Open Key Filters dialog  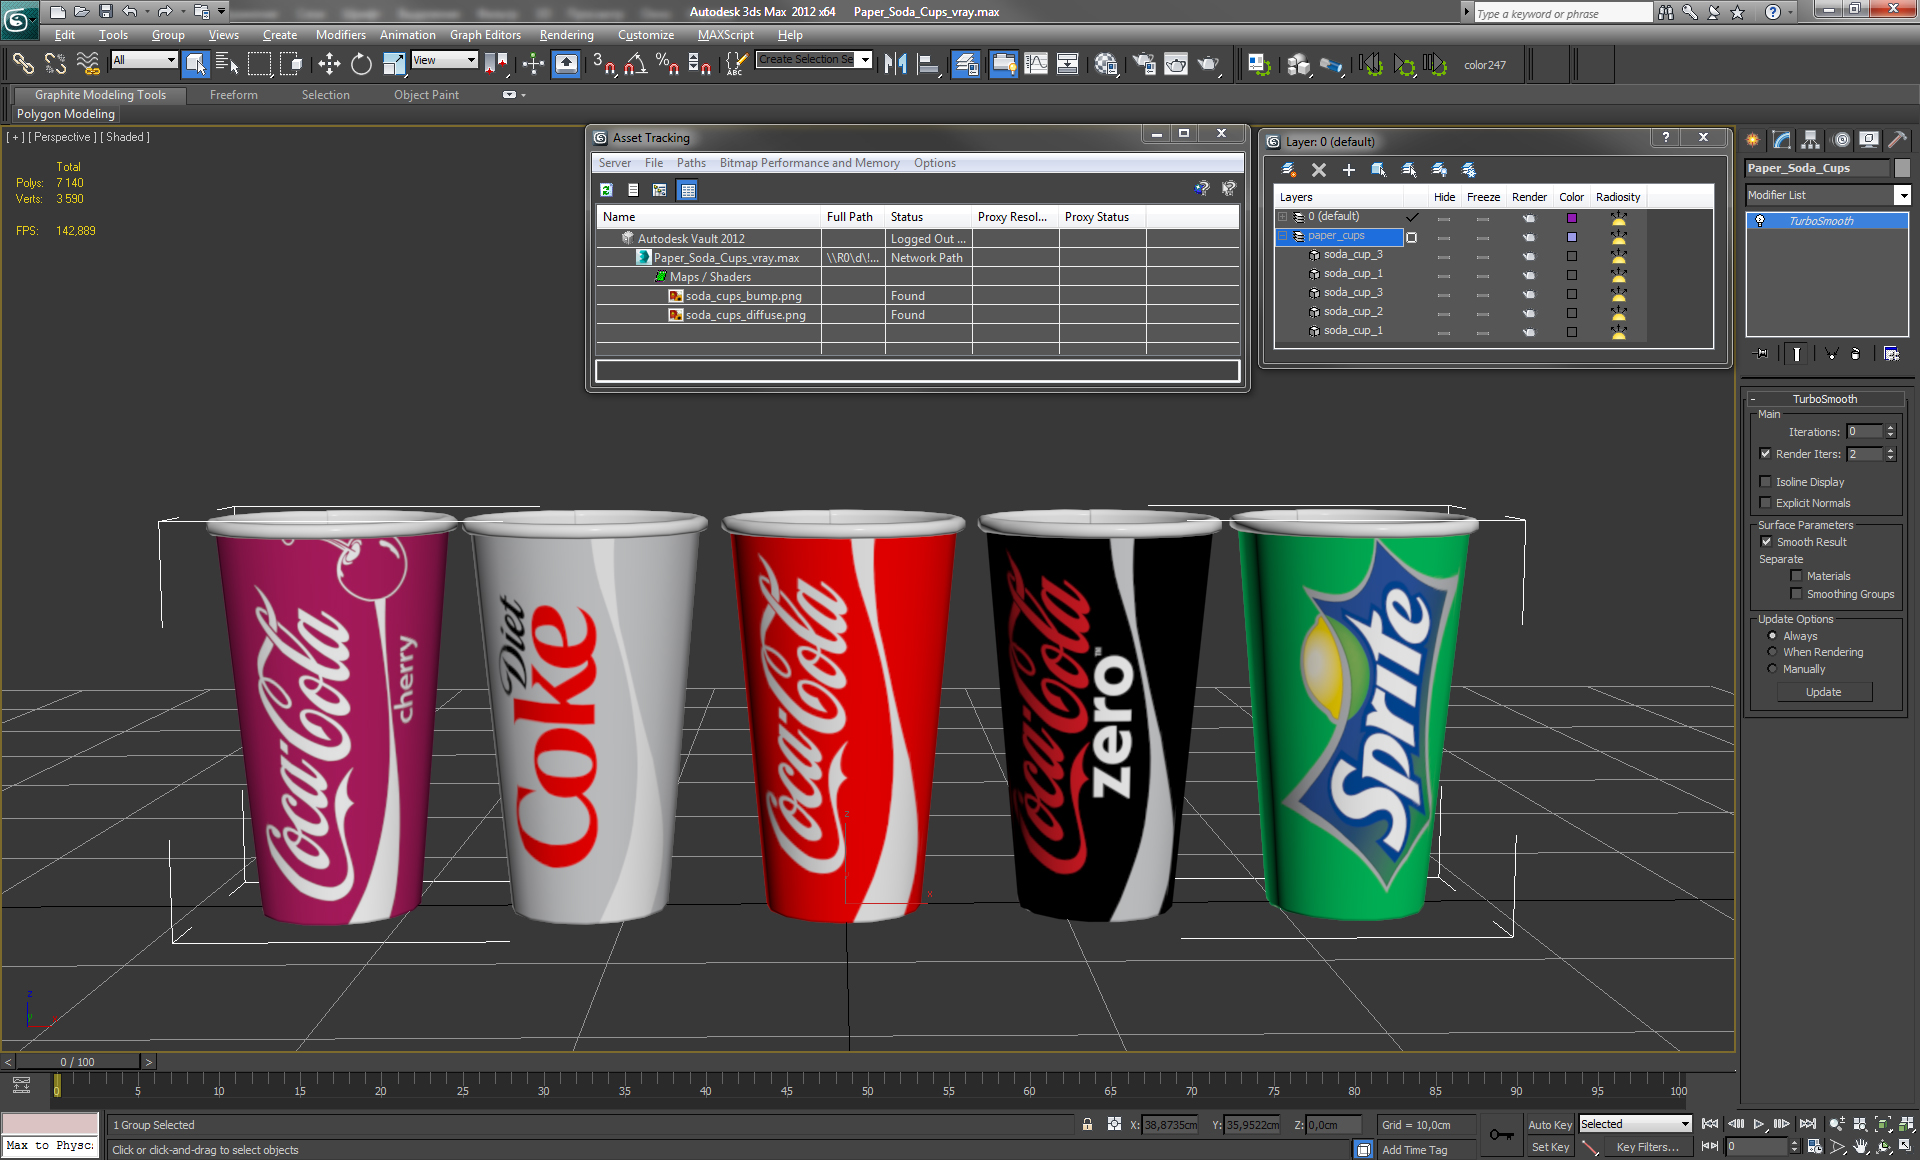click(1647, 1147)
